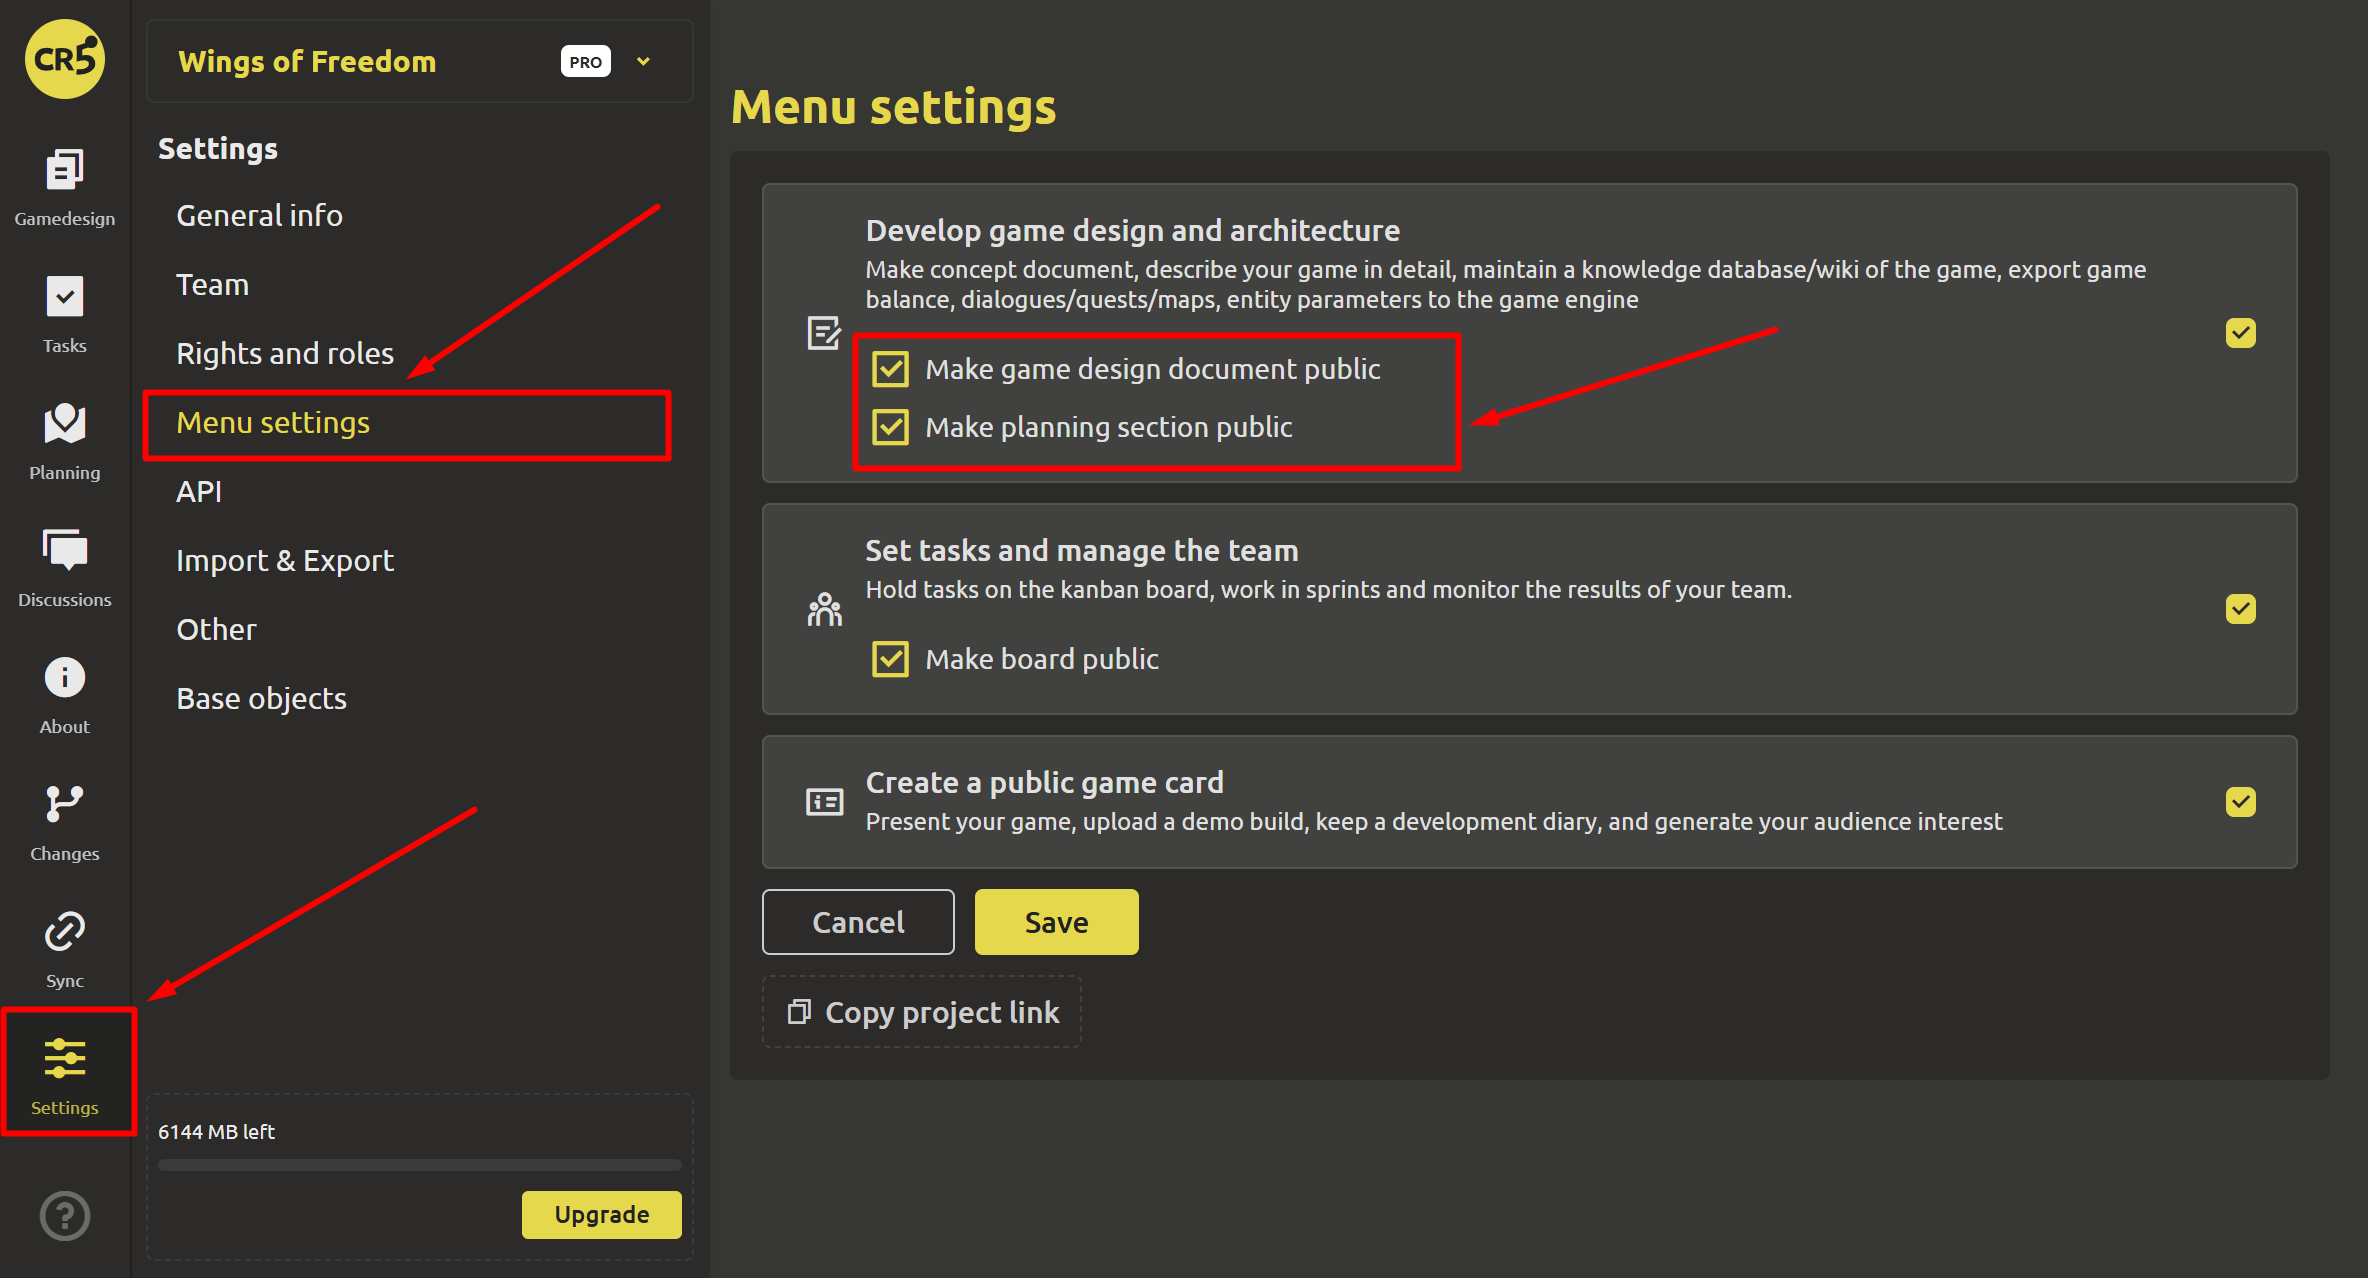Select Rights and roles settings item

285,353
